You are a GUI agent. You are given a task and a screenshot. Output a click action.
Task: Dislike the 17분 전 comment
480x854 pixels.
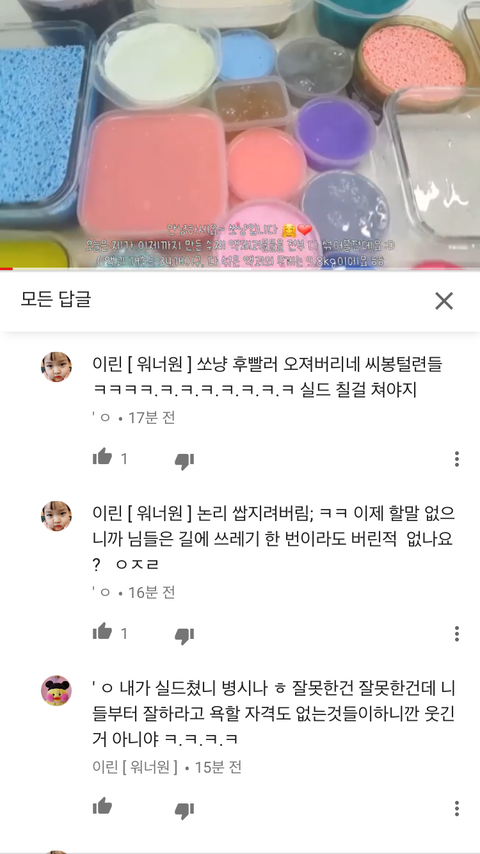click(x=184, y=460)
